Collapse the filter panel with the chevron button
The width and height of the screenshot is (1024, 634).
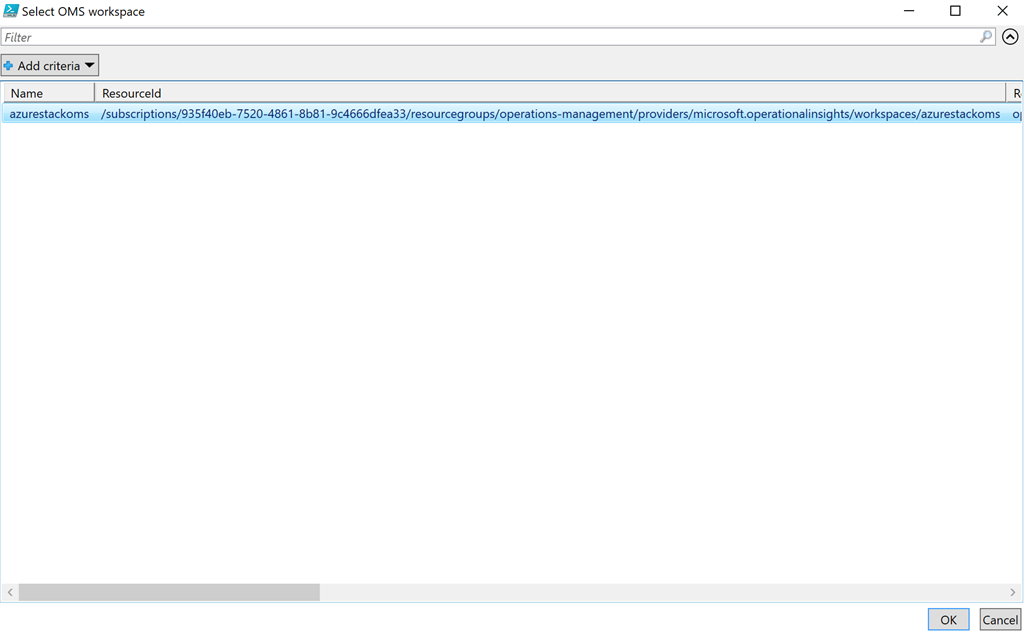click(x=1010, y=37)
